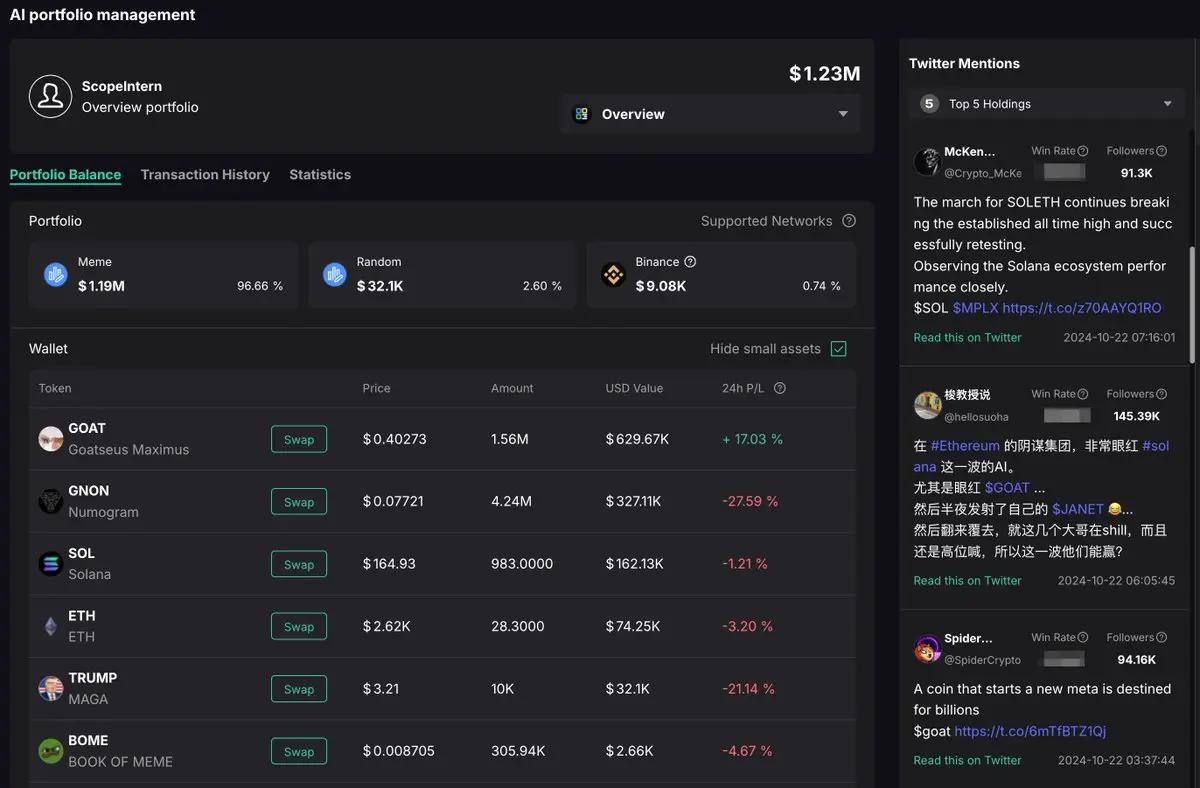Image resolution: width=1200 pixels, height=788 pixels.
Task: Click TRUMP's -21.14 % P/L value
Action: pos(748,689)
